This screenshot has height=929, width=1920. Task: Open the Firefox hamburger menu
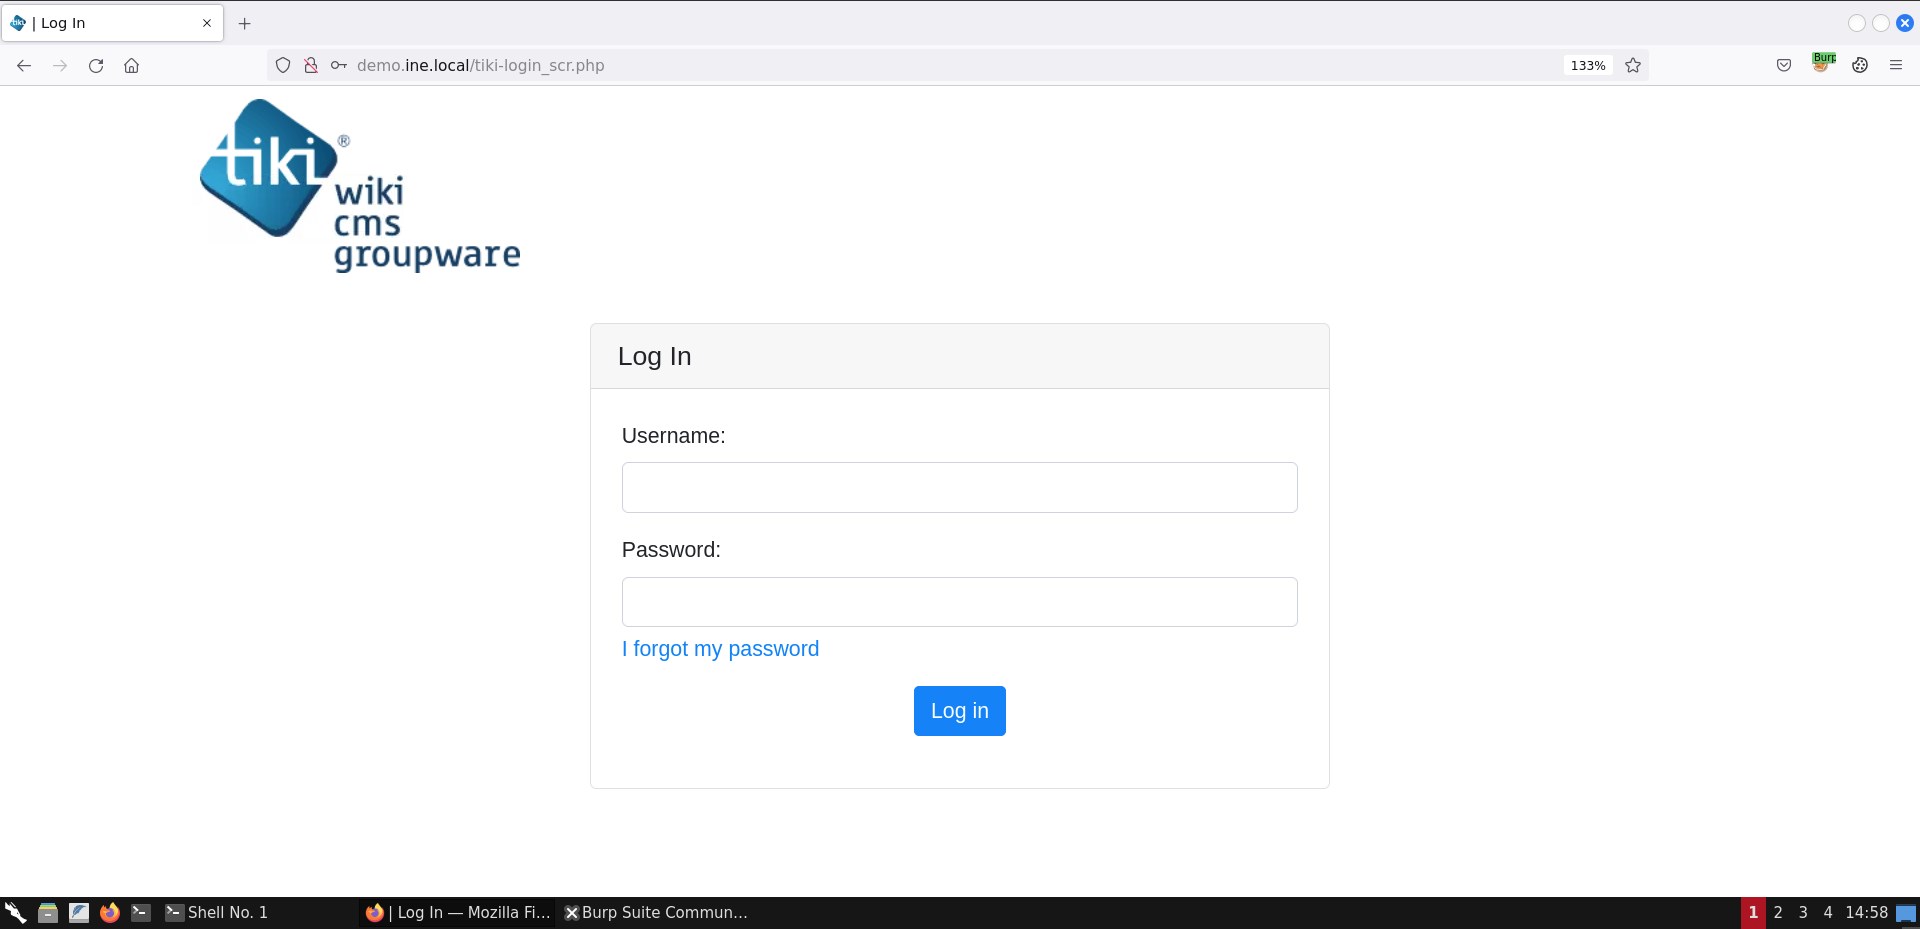tap(1895, 66)
